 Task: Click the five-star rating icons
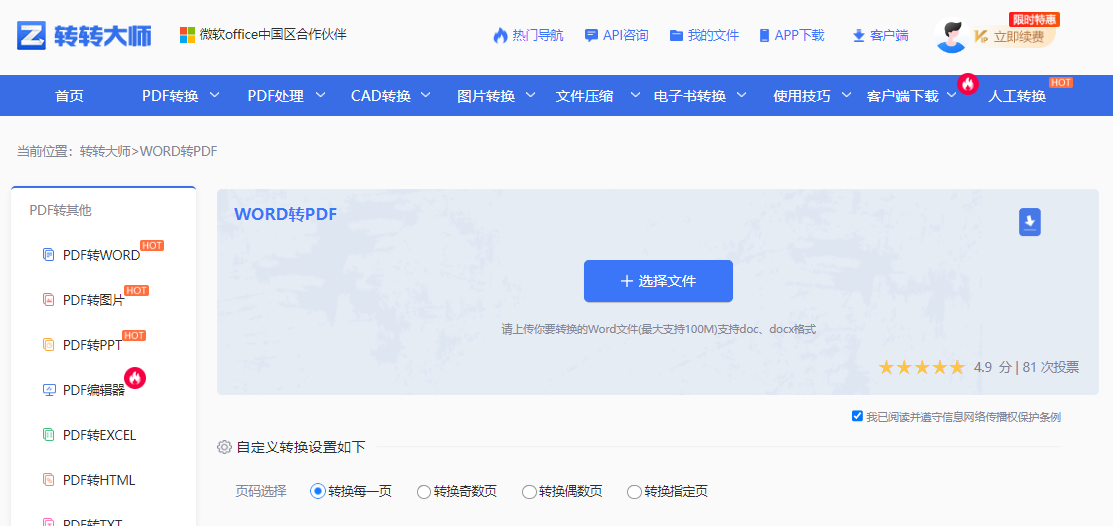tap(921, 368)
